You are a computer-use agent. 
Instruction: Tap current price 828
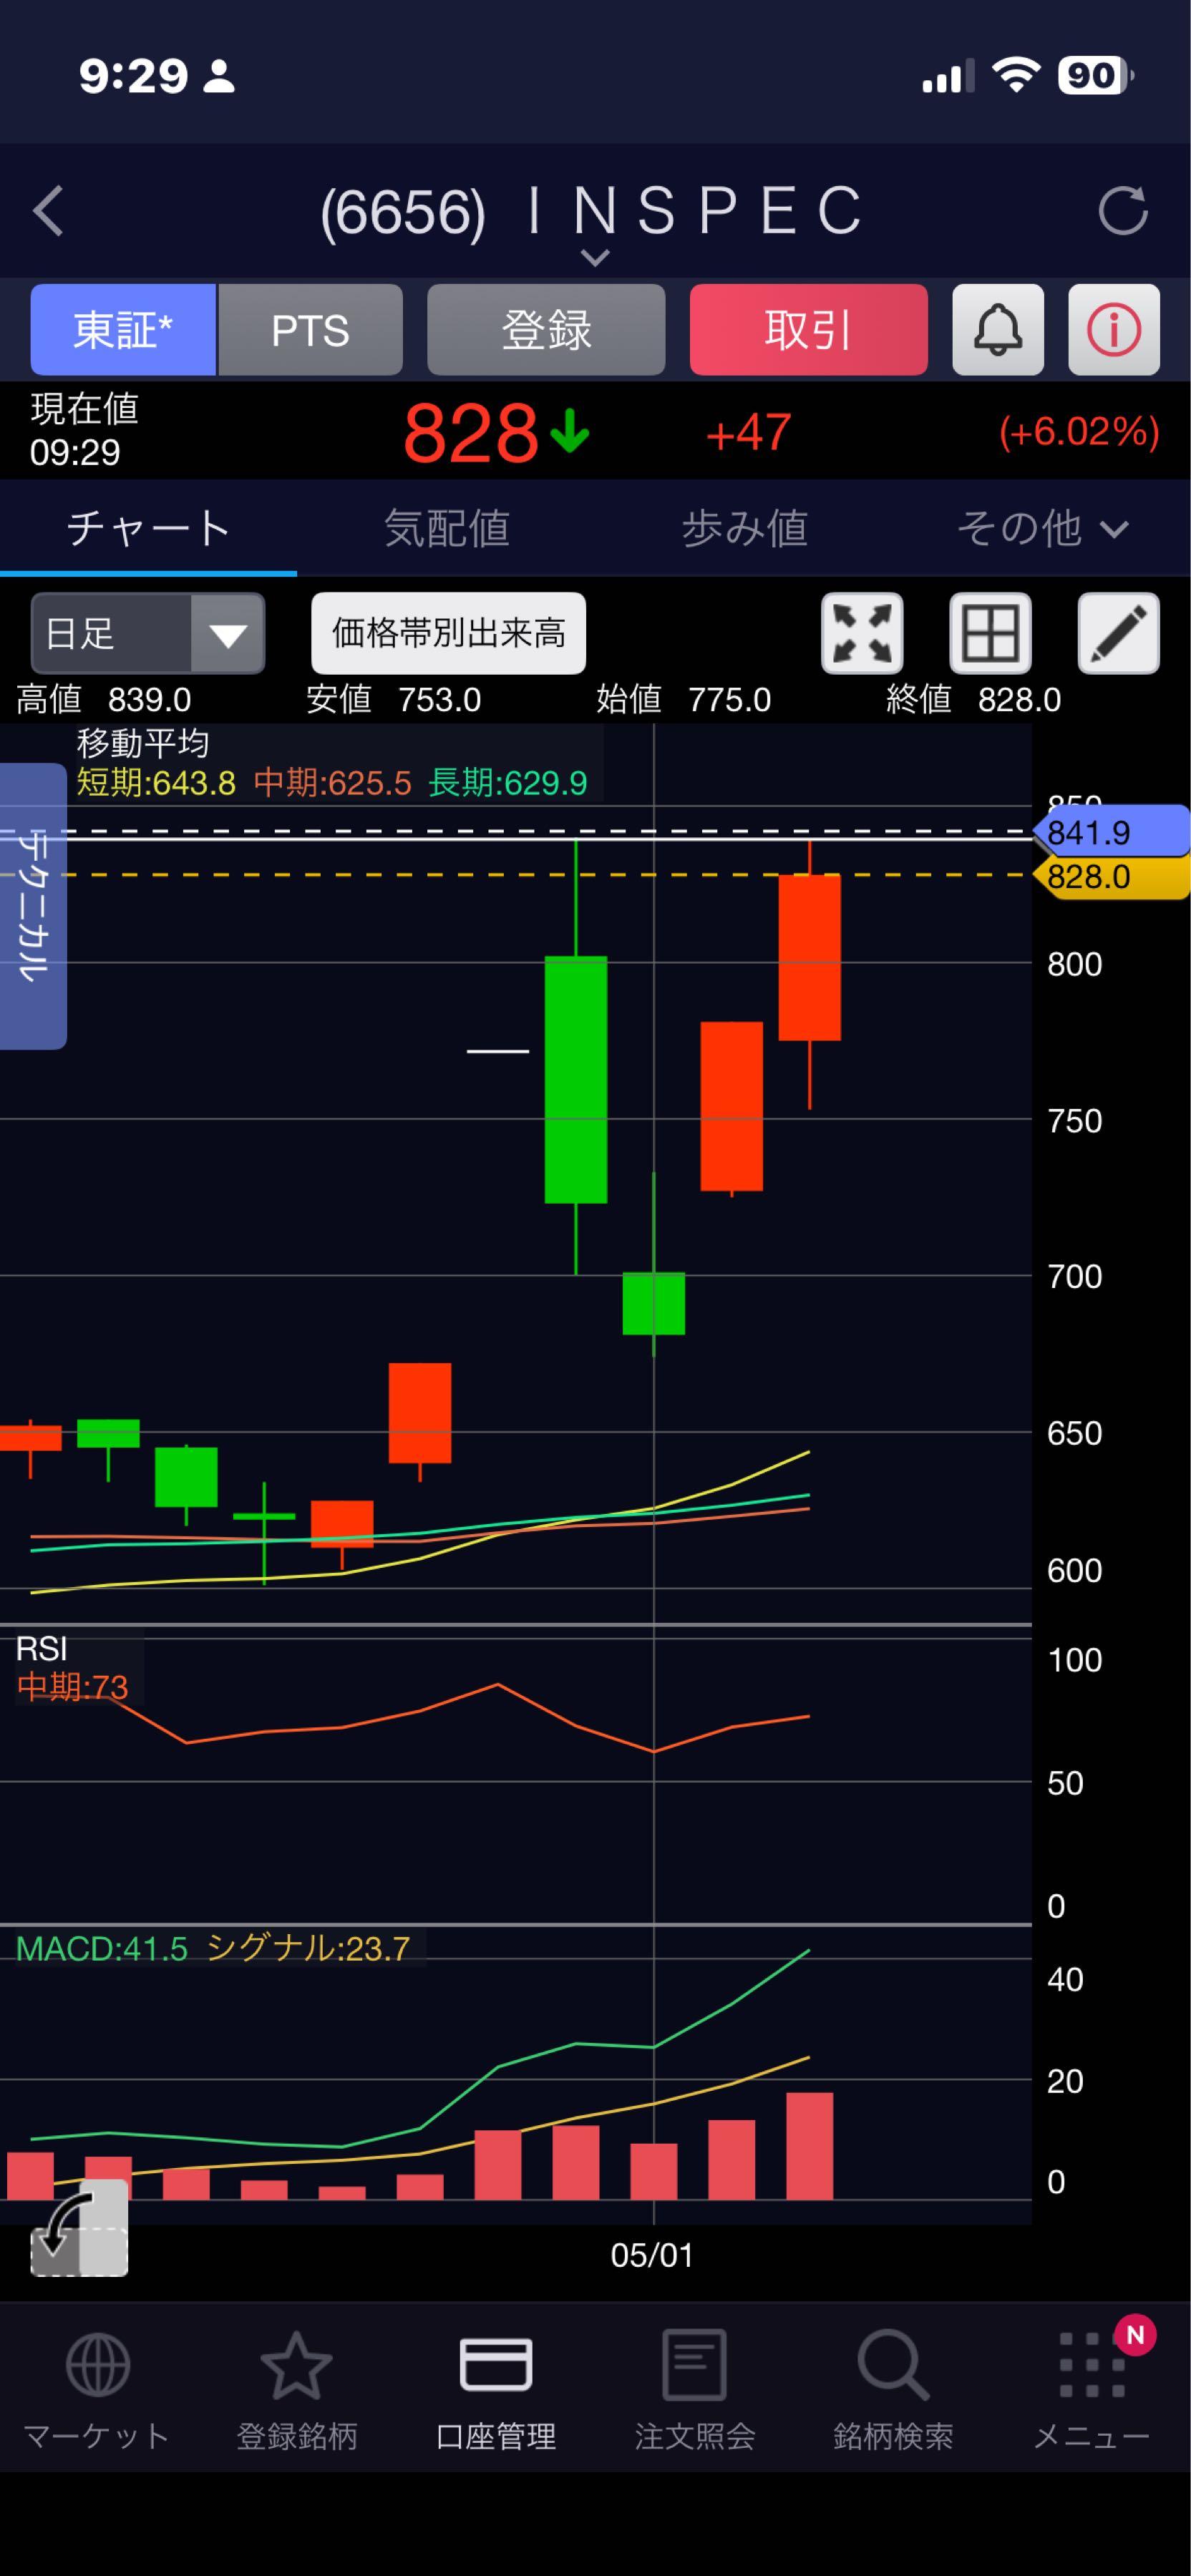470,433
